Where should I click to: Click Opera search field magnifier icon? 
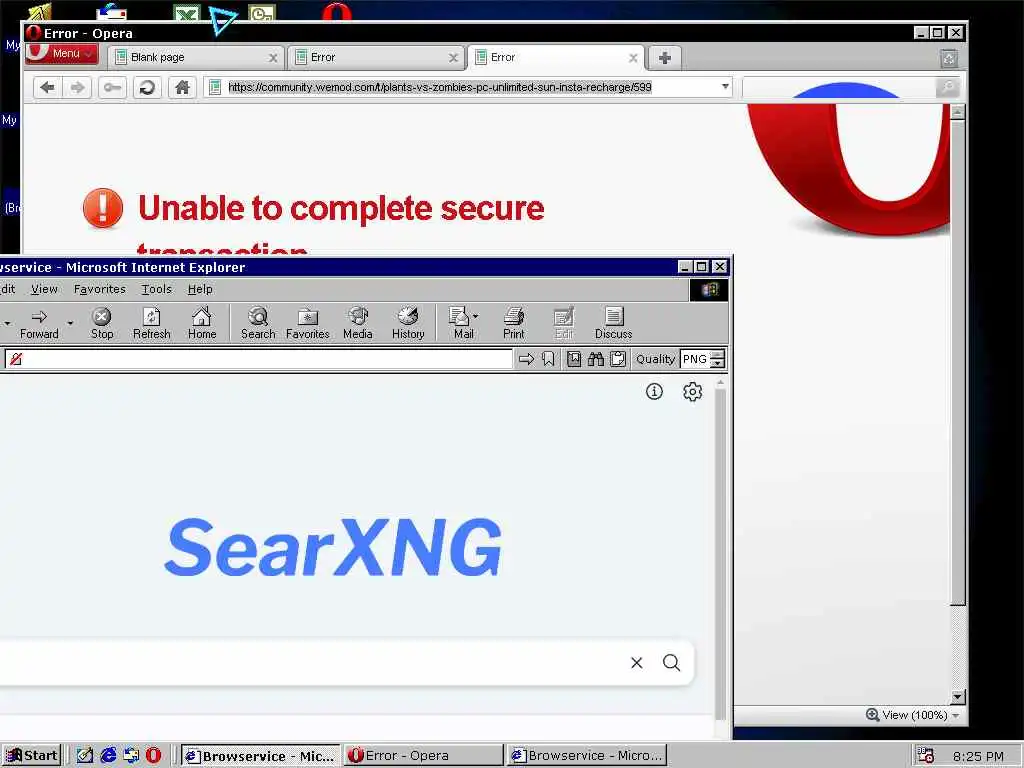[947, 87]
